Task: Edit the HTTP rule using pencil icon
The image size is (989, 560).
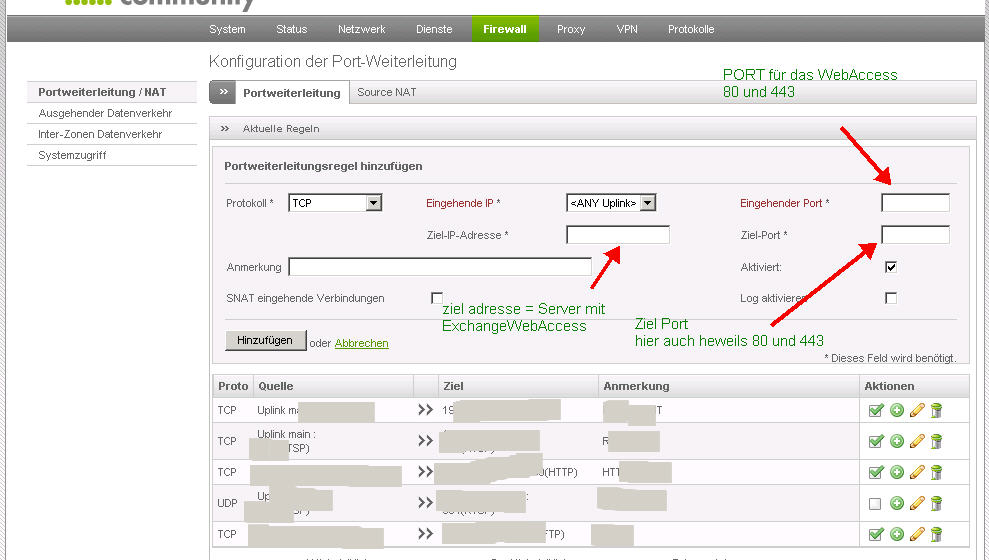Action: [x=917, y=472]
